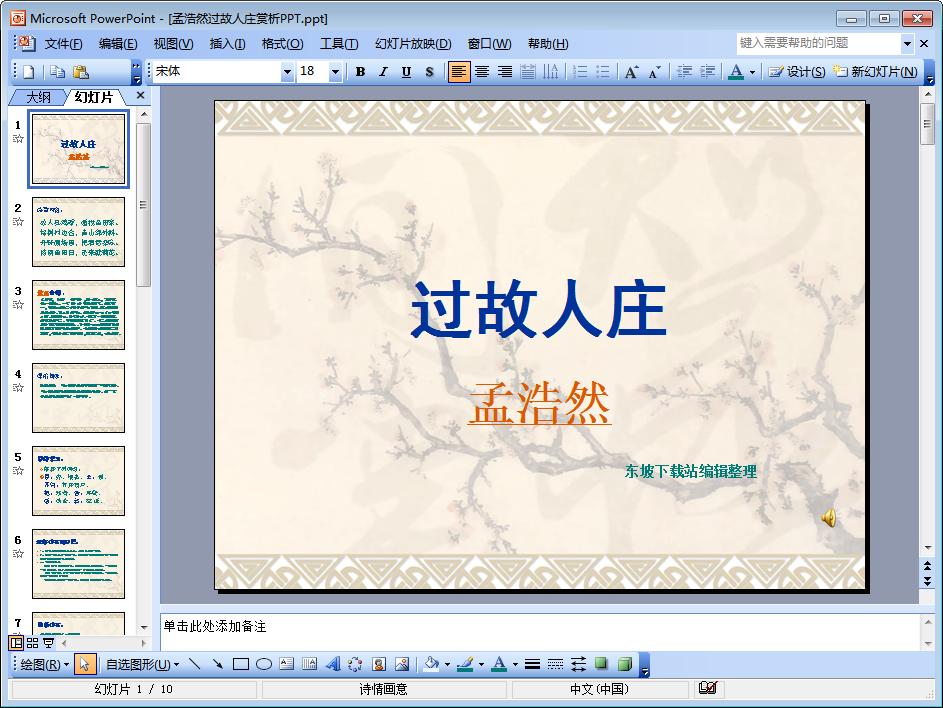Decrease the indent level
Viewport: 943px width, 708px height.
[x=684, y=72]
